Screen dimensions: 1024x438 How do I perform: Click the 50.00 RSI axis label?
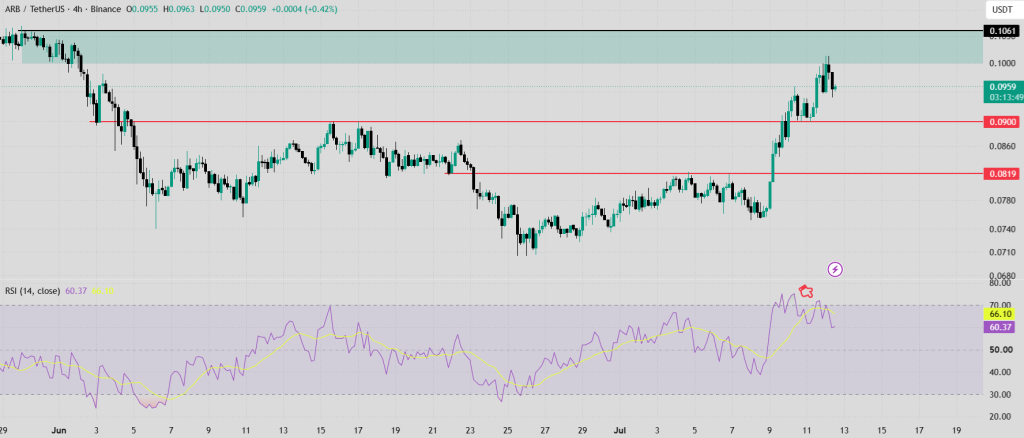click(999, 350)
